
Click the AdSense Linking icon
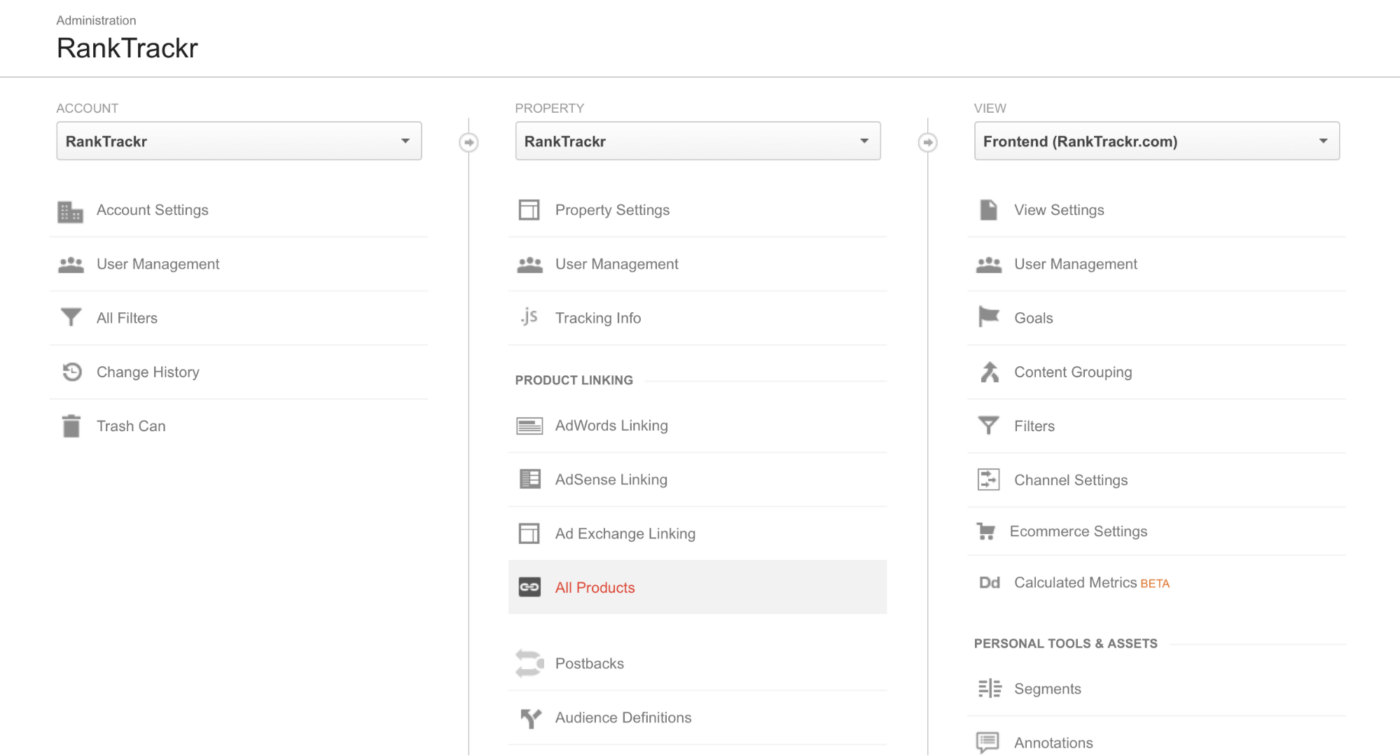coord(530,479)
